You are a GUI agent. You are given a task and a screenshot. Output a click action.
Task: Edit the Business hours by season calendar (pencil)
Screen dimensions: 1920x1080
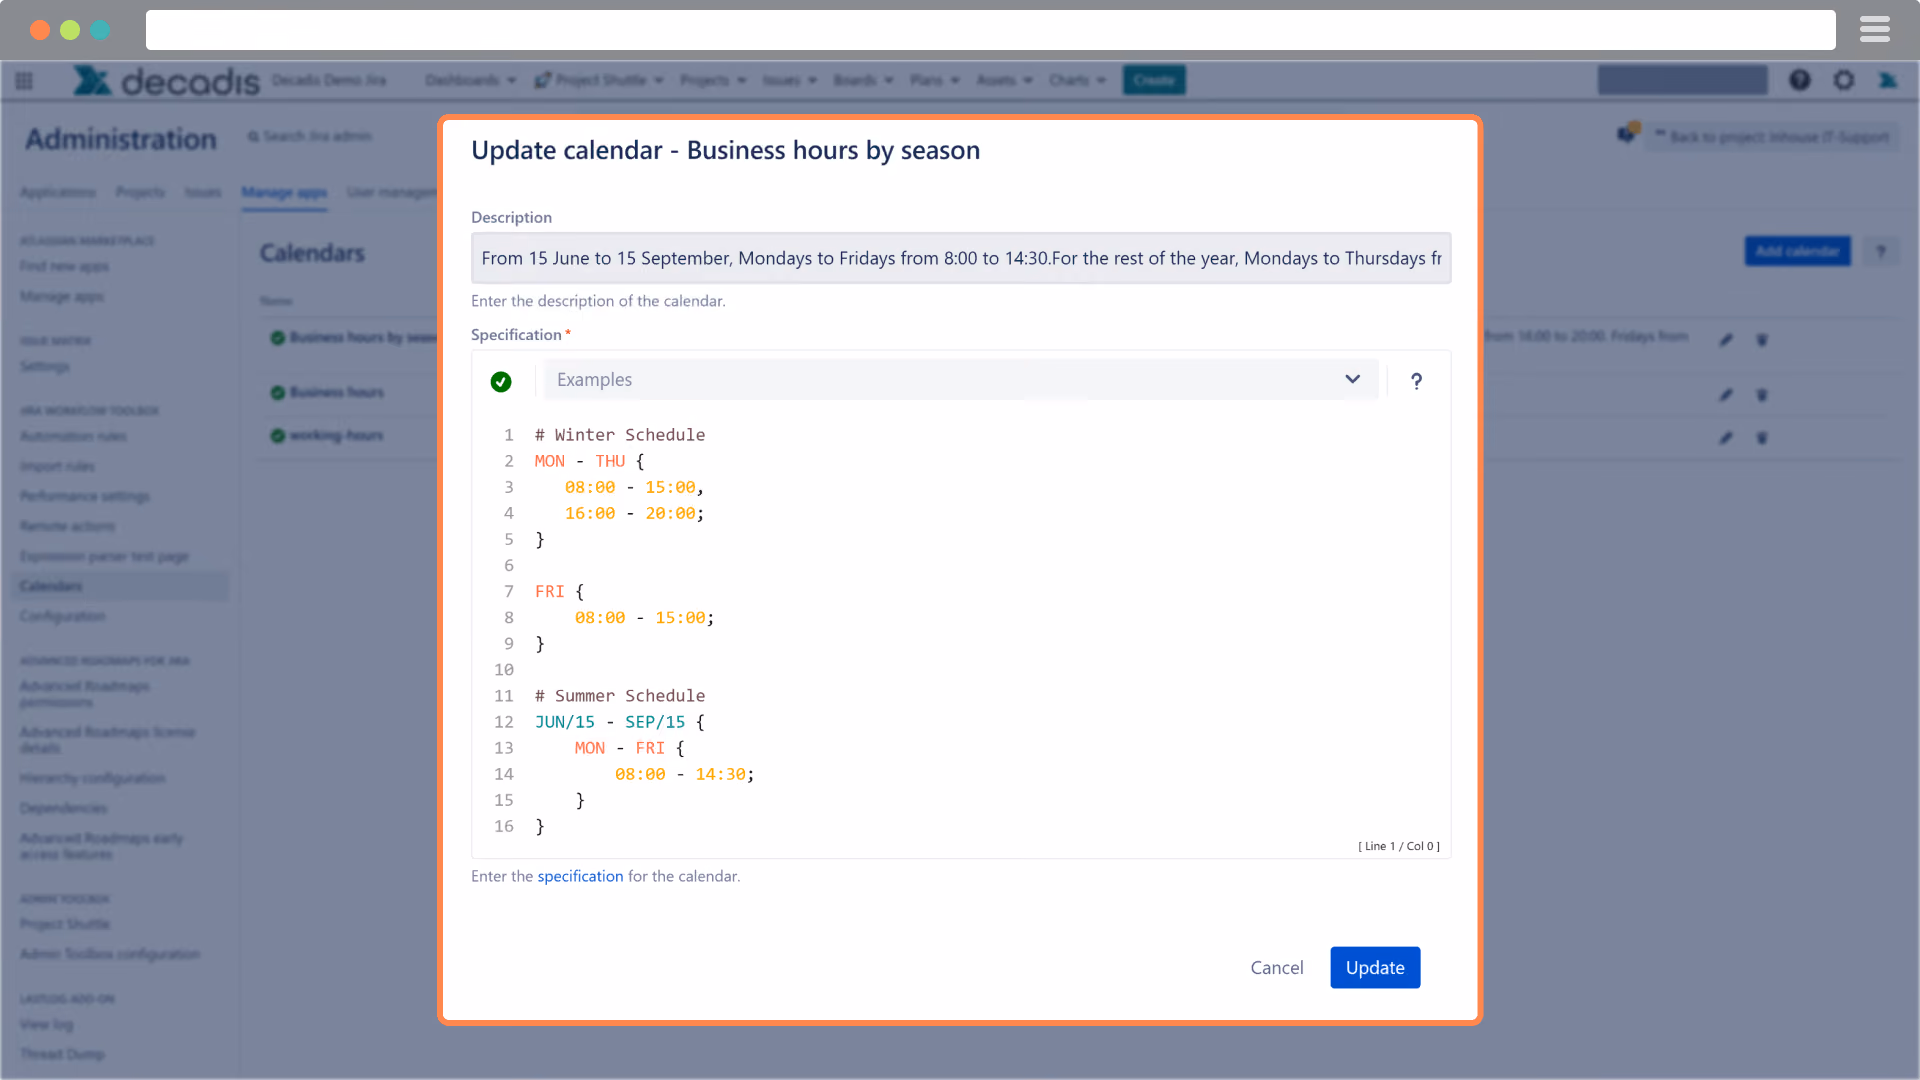pyautogui.click(x=1726, y=340)
